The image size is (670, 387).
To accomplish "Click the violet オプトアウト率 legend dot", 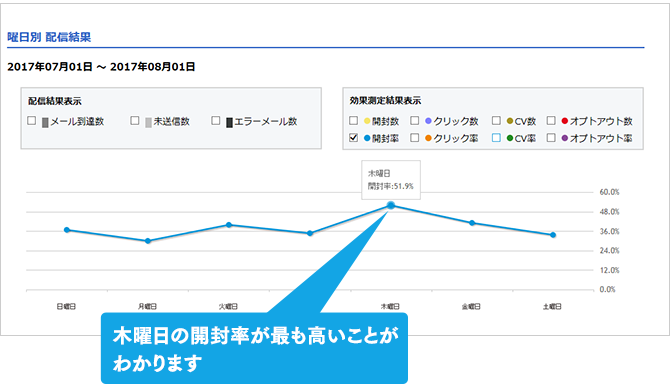I will coord(564,138).
